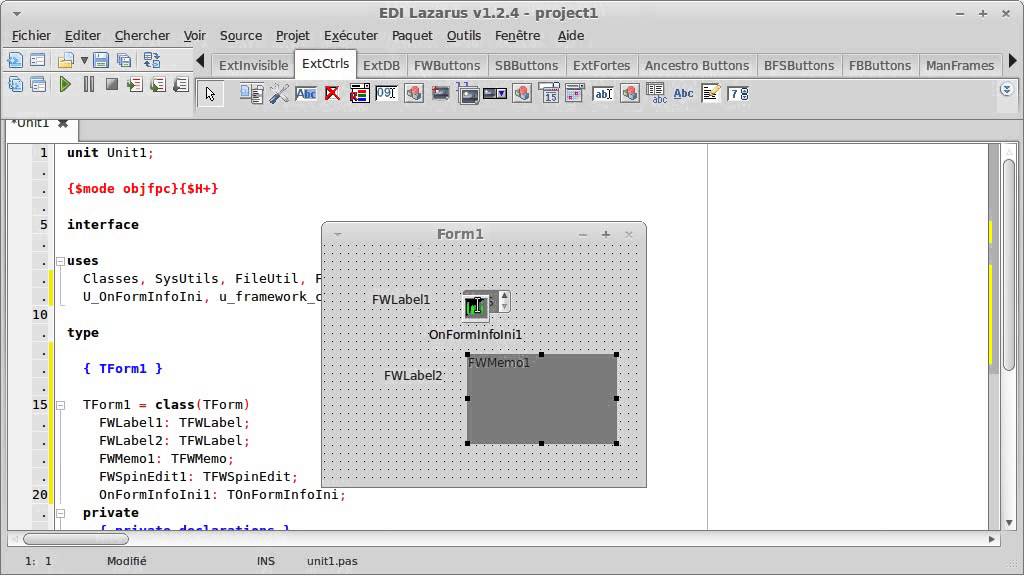
Task: Pick the image combo box component
Action: tap(495, 94)
